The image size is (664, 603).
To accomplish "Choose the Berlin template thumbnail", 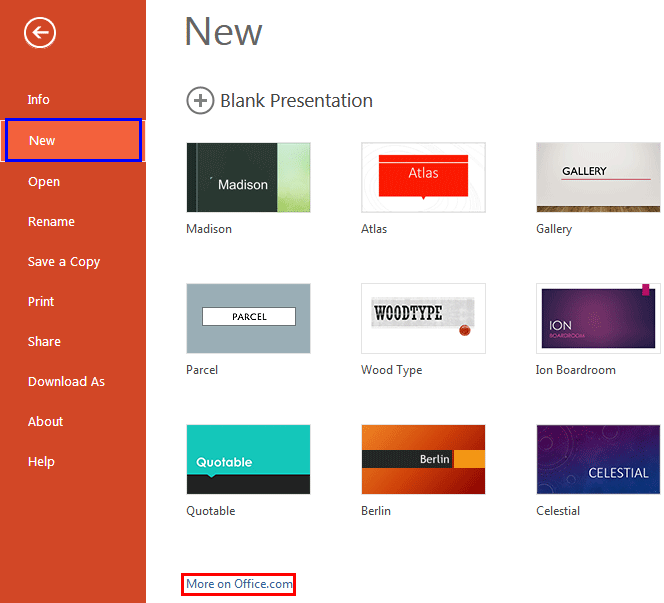I will coord(423,459).
